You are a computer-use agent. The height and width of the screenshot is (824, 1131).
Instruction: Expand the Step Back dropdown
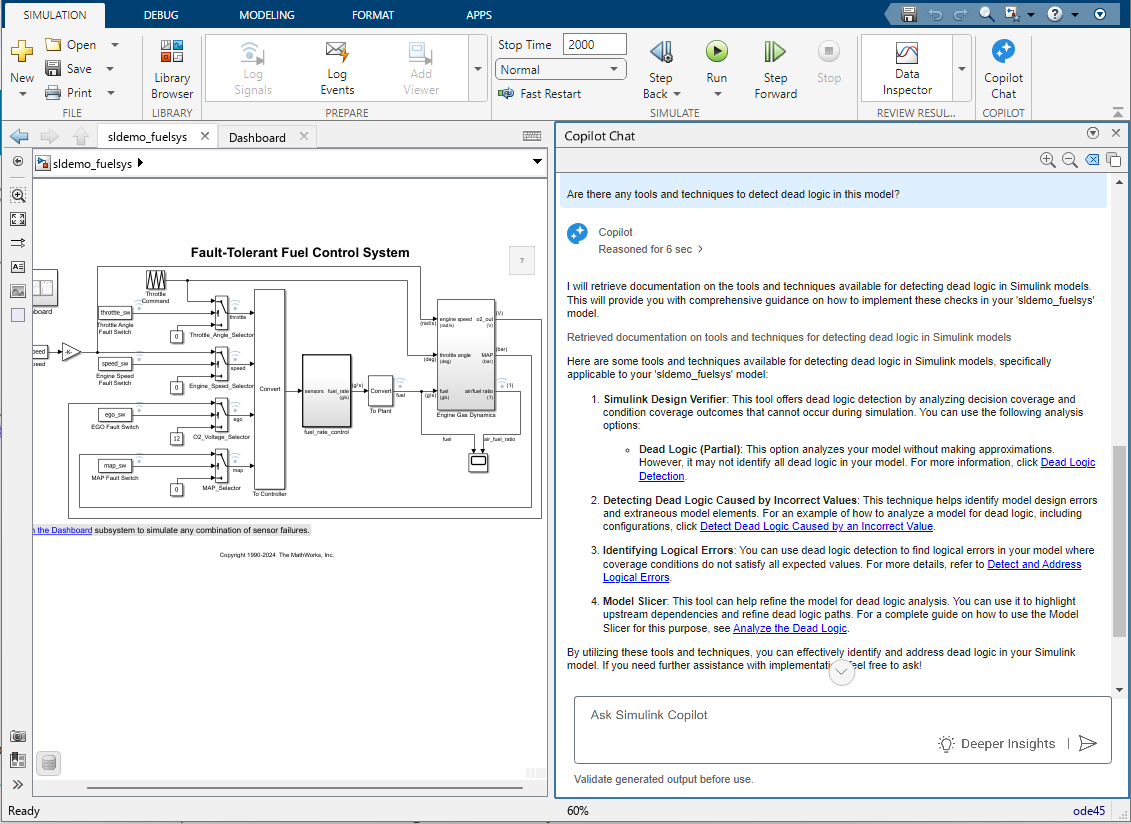[681, 93]
